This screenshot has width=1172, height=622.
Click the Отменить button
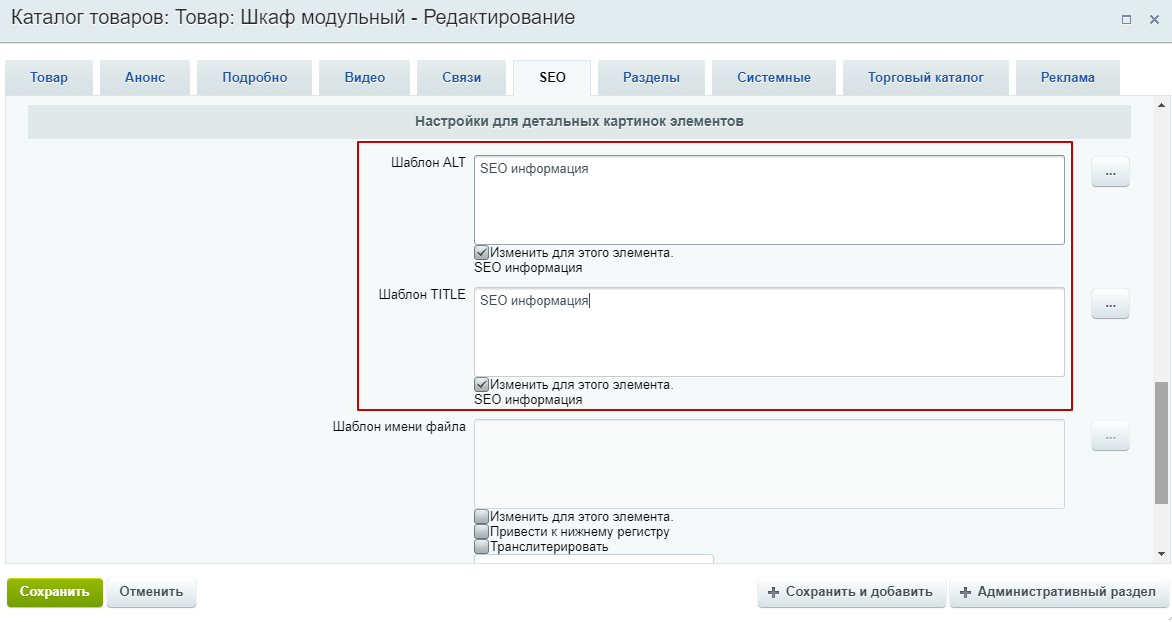coord(151,591)
